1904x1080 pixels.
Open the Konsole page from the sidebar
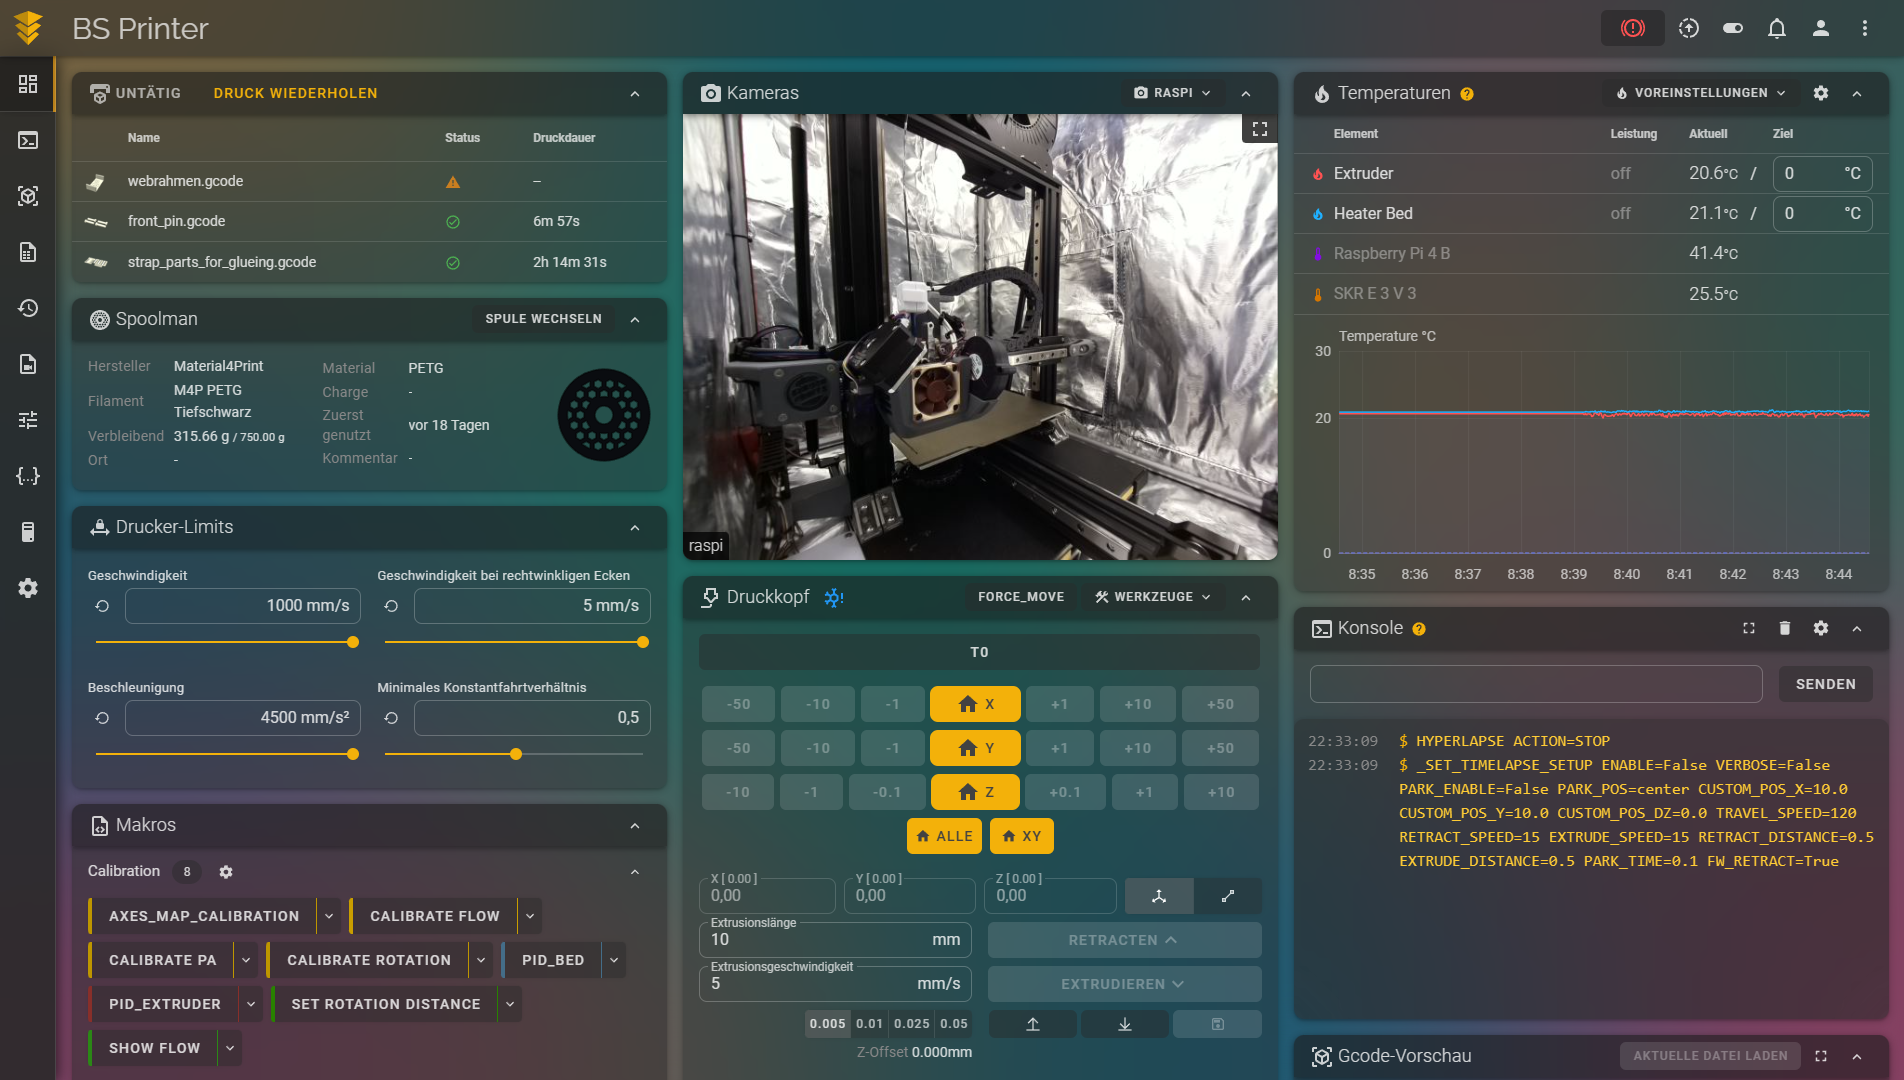pos(28,140)
